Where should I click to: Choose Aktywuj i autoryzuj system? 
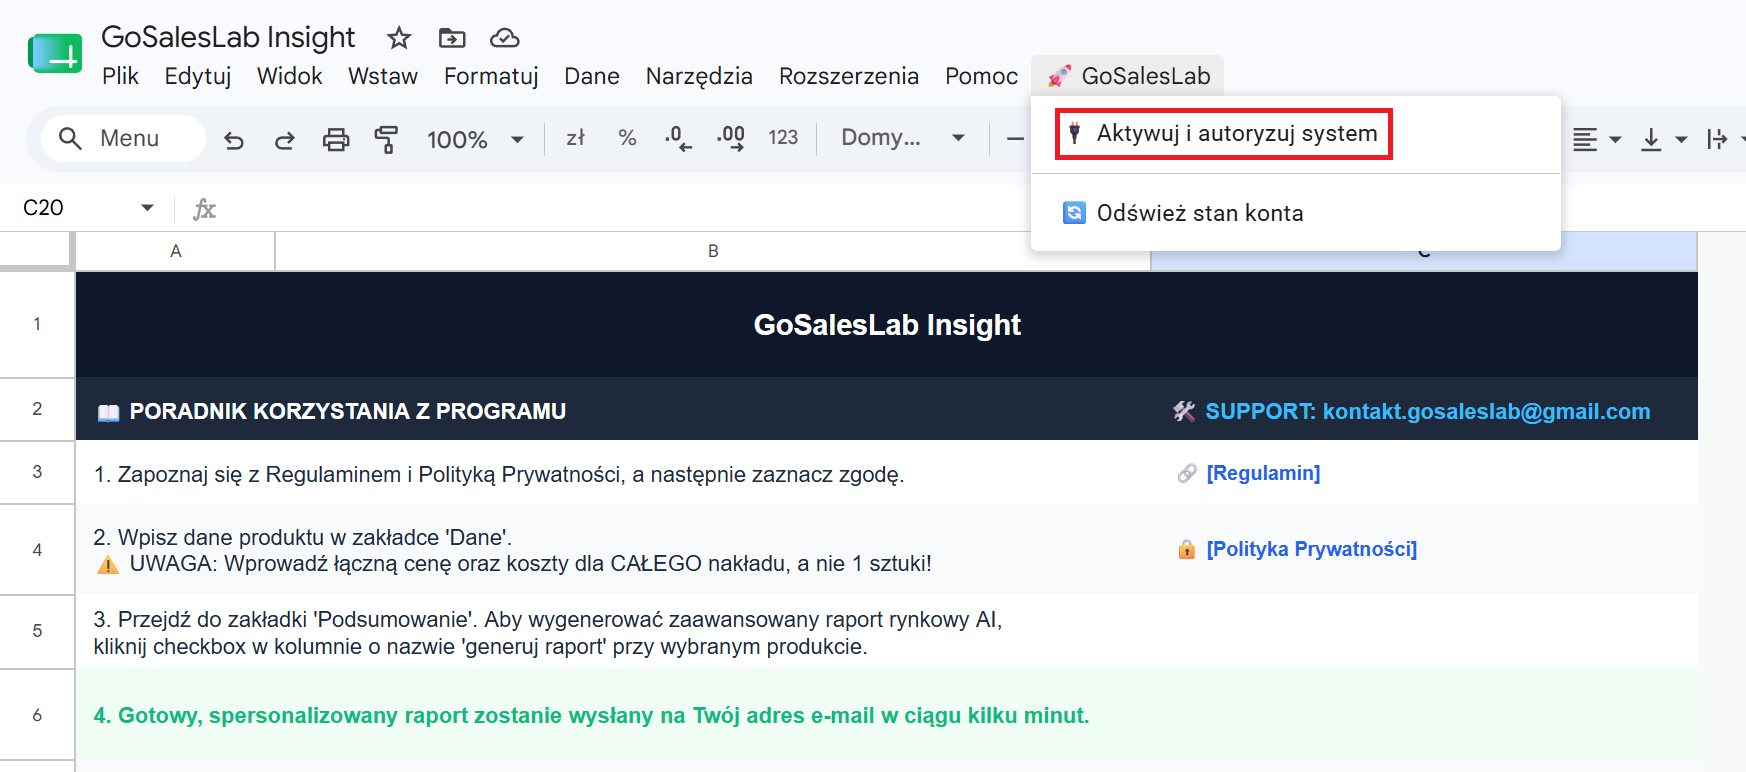pyautogui.click(x=1224, y=134)
